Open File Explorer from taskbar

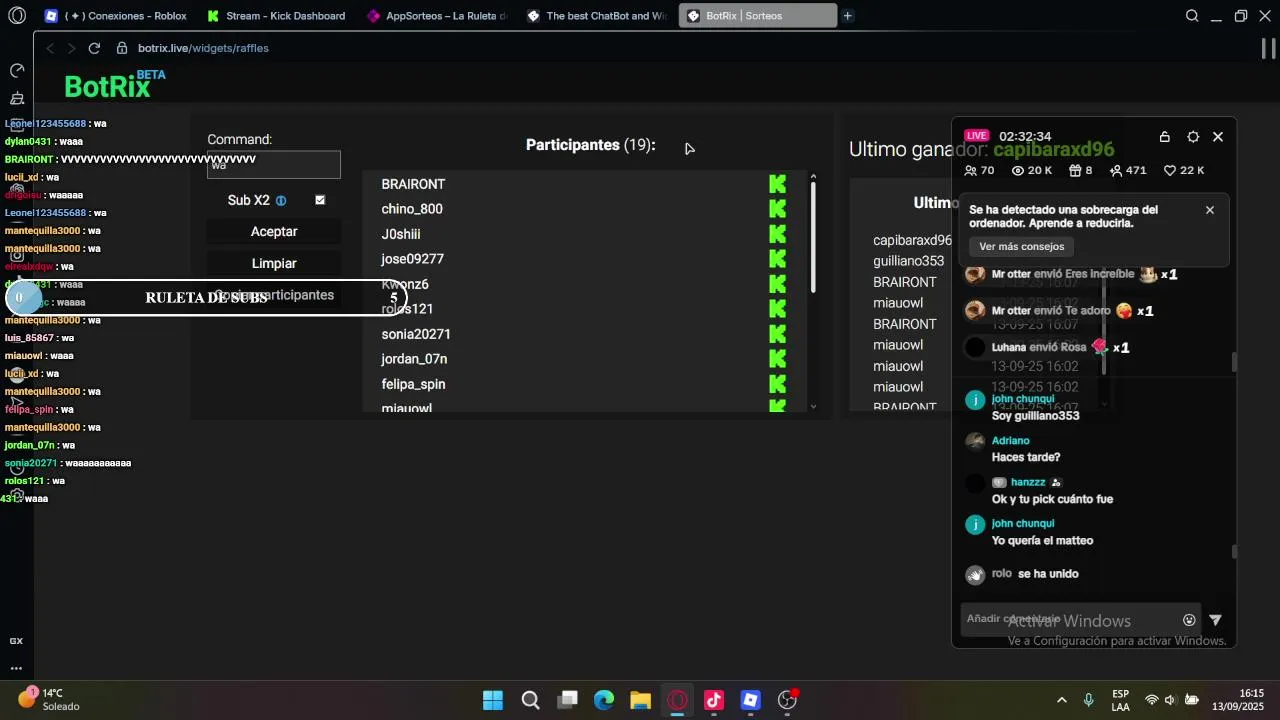pos(640,700)
